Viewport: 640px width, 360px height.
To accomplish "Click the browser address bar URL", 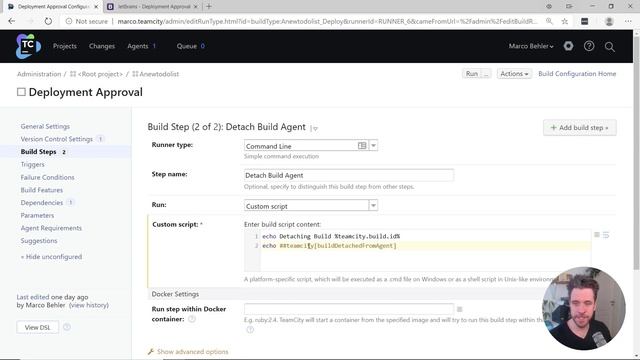I will point(327,21).
